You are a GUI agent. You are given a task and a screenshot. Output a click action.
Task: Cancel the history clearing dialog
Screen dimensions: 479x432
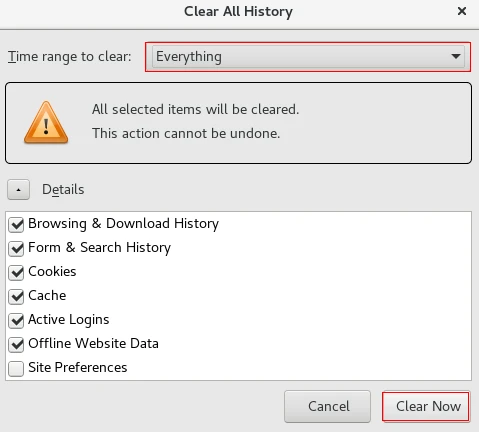click(x=327, y=406)
